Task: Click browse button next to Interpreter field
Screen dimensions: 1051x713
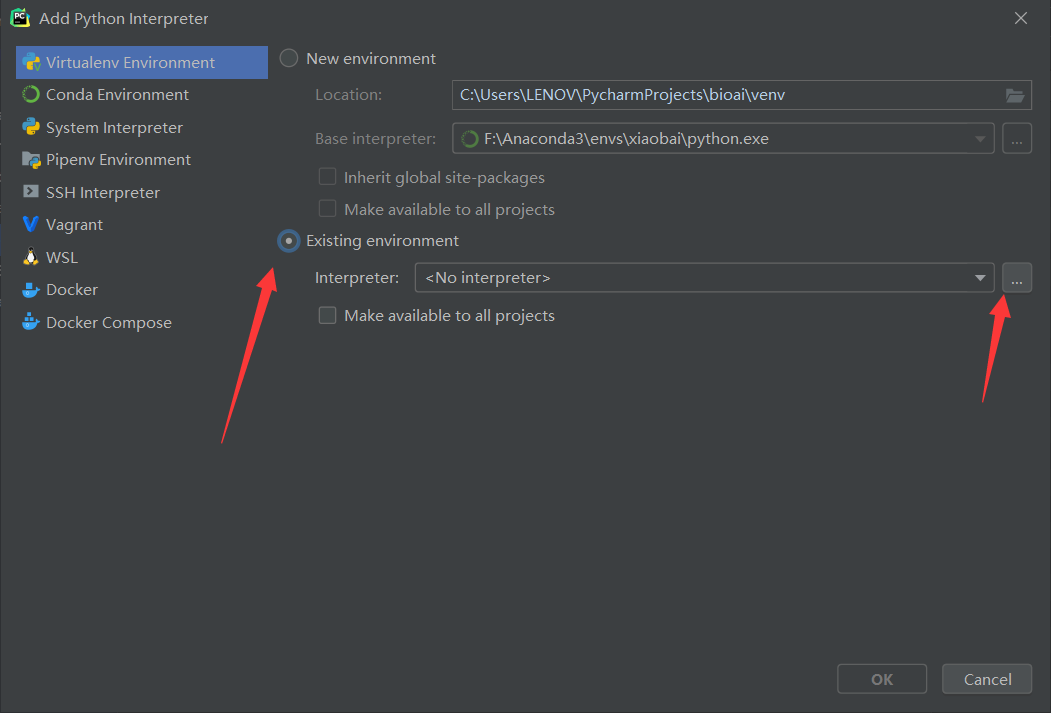Action: (1017, 277)
